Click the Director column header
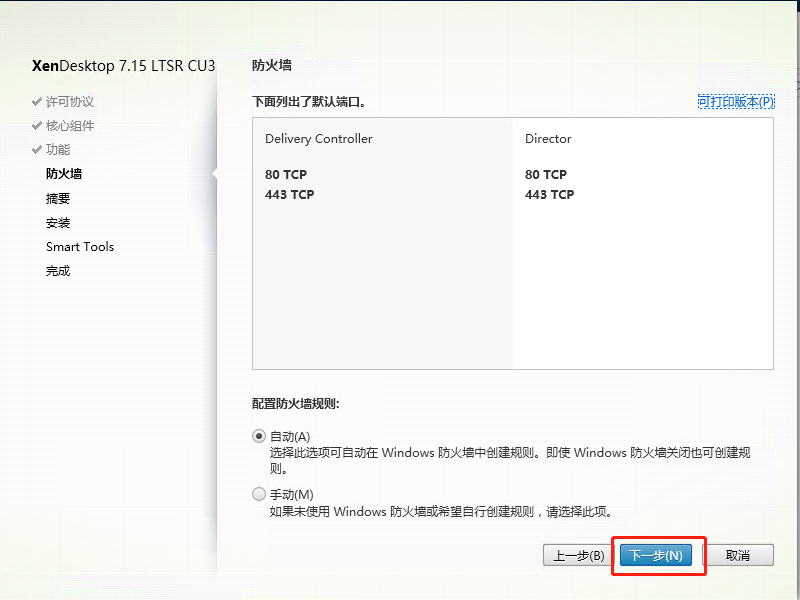Screen dimensions: 800x600 [x=548, y=139]
